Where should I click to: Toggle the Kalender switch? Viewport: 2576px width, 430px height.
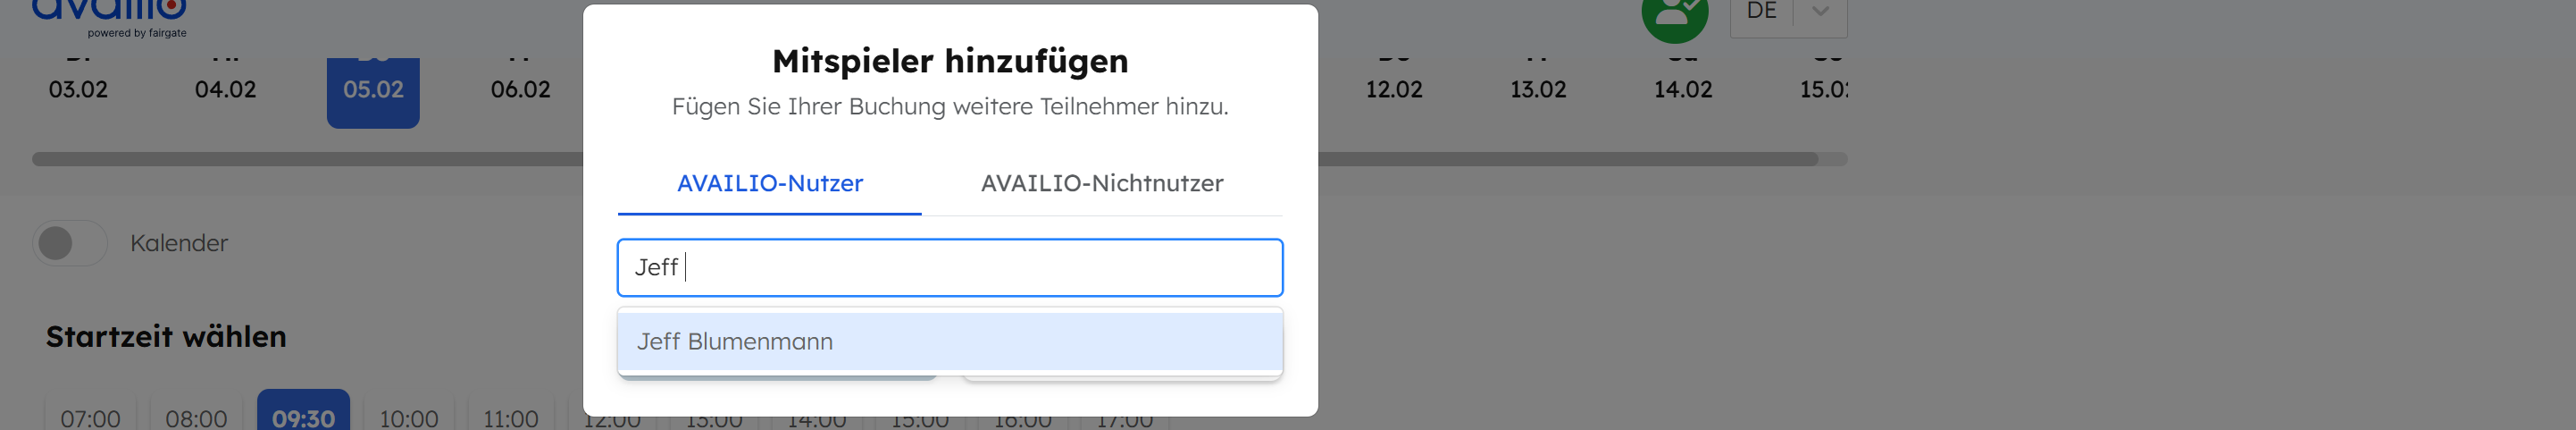pyautogui.click(x=69, y=243)
